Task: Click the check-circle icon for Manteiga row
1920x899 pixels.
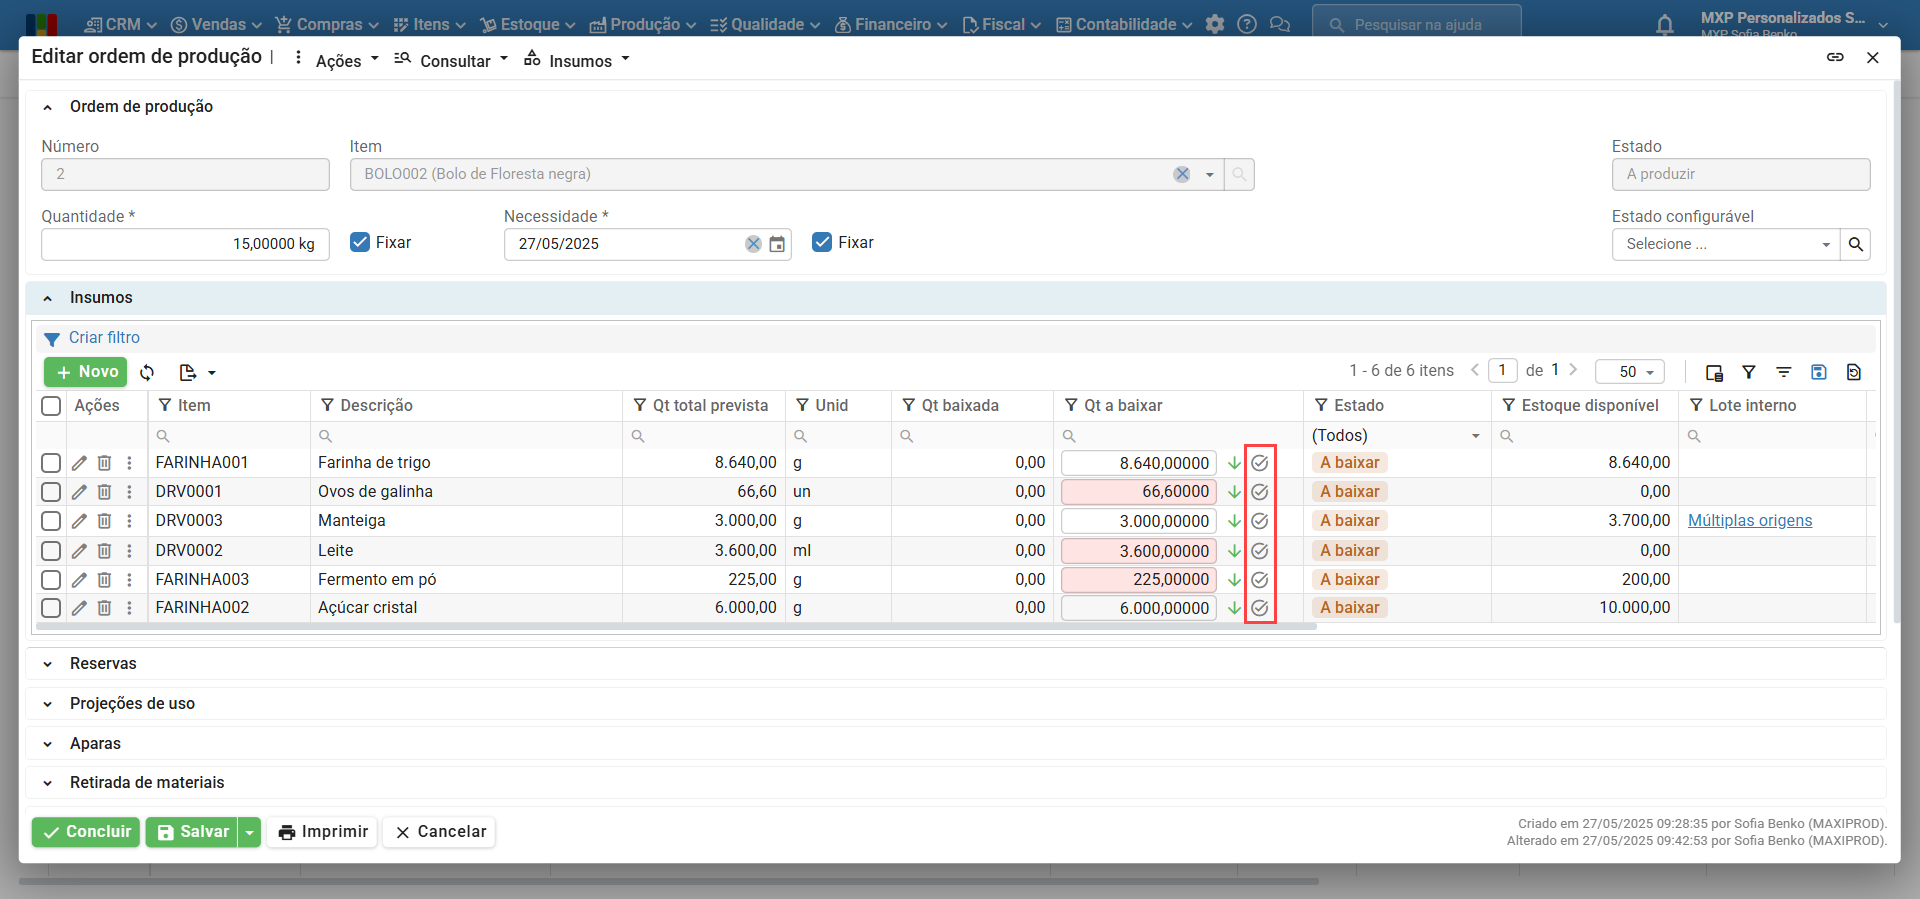Action: click(x=1260, y=521)
